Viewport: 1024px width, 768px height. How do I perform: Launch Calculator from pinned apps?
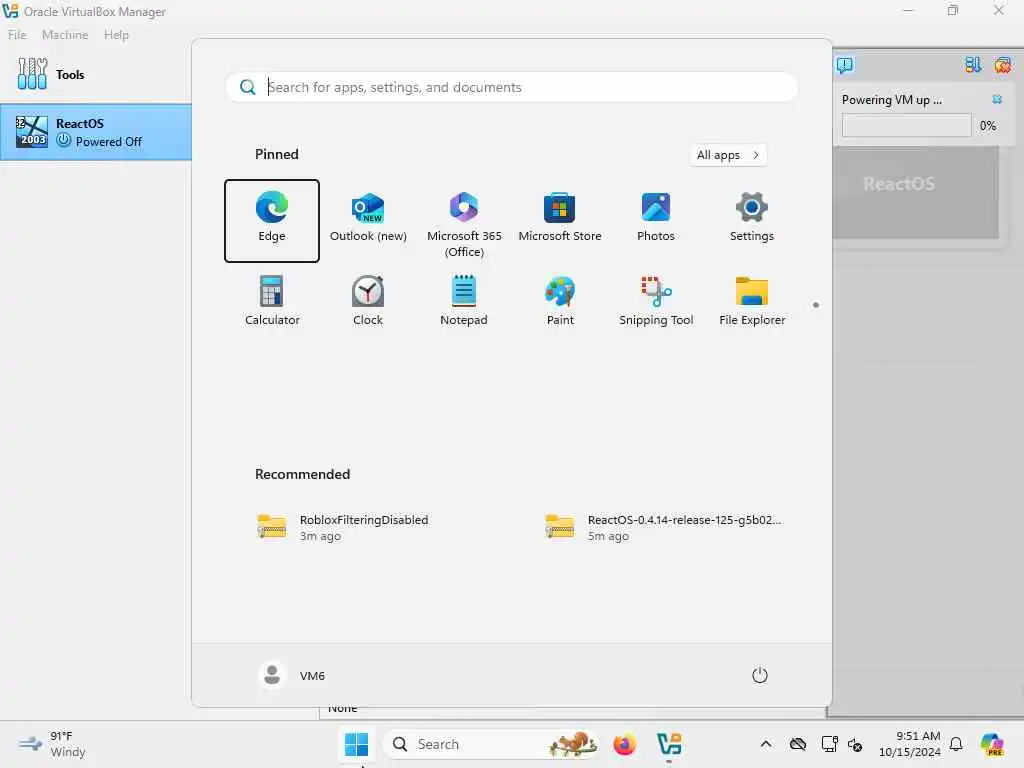[x=272, y=302]
